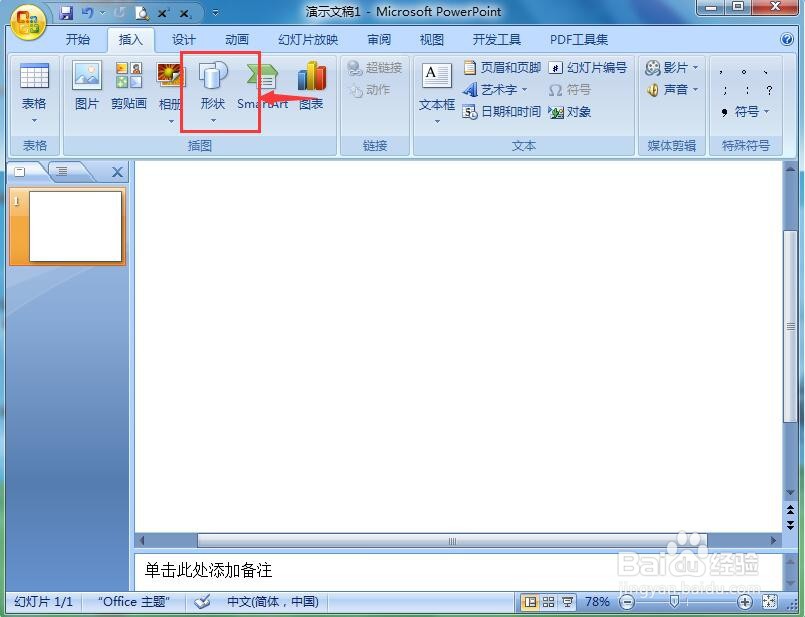Open the undo history dropdown arrow
Viewport: 805px width, 617px height.
click(102, 13)
